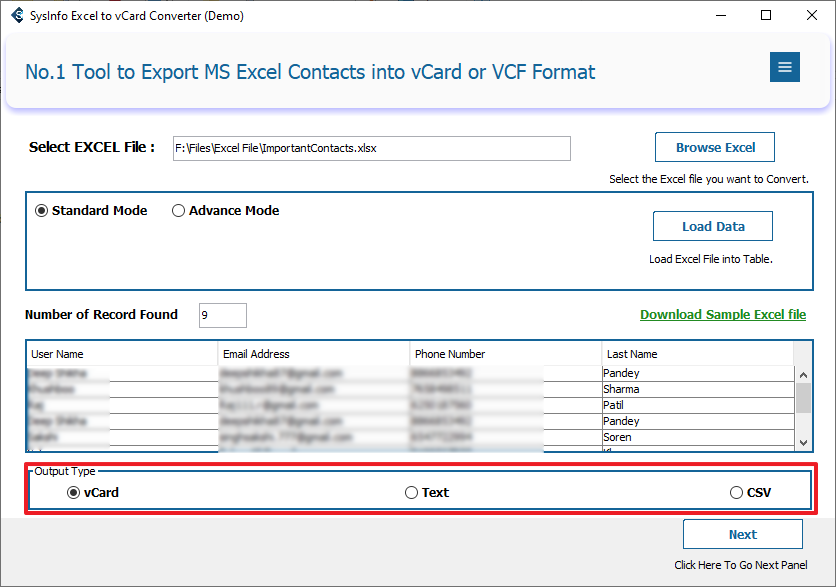Open the hamburger menu icon
The width and height of the screenshot is (836, 587).
coord(784,67)
